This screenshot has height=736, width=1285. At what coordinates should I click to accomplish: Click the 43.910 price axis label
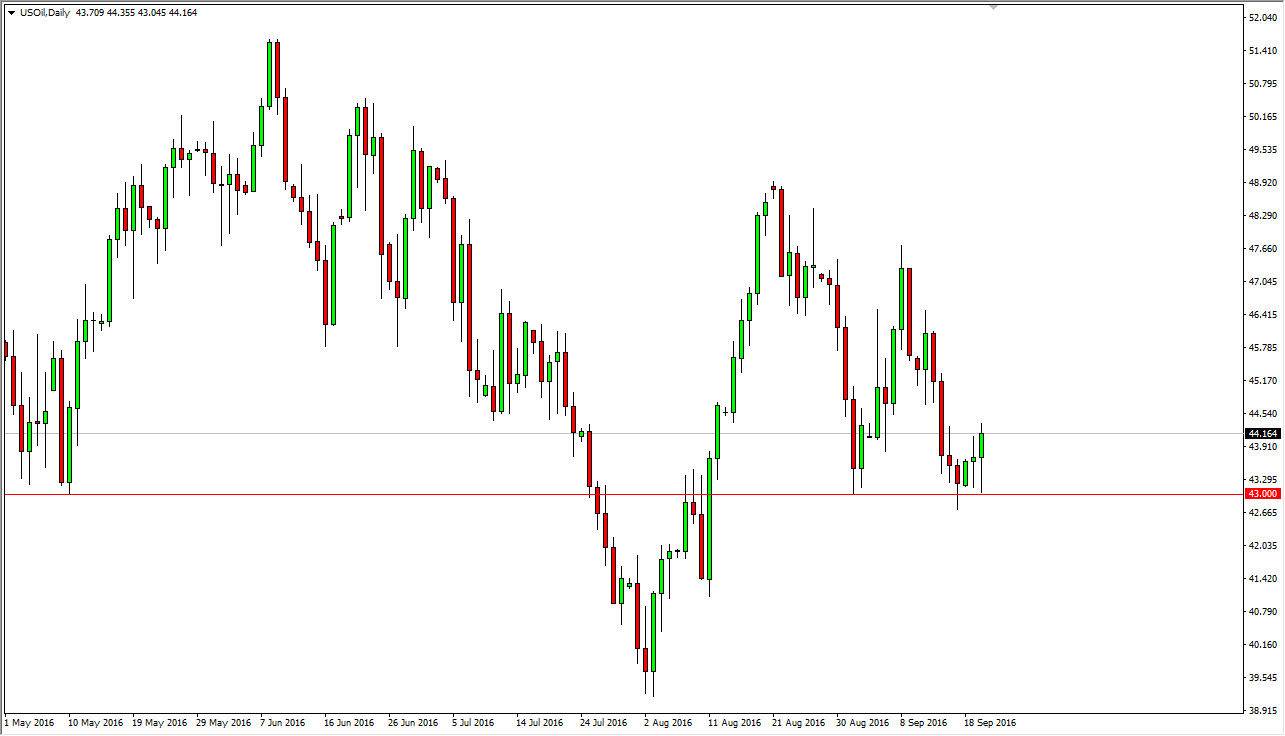(x=1264, y=447)
